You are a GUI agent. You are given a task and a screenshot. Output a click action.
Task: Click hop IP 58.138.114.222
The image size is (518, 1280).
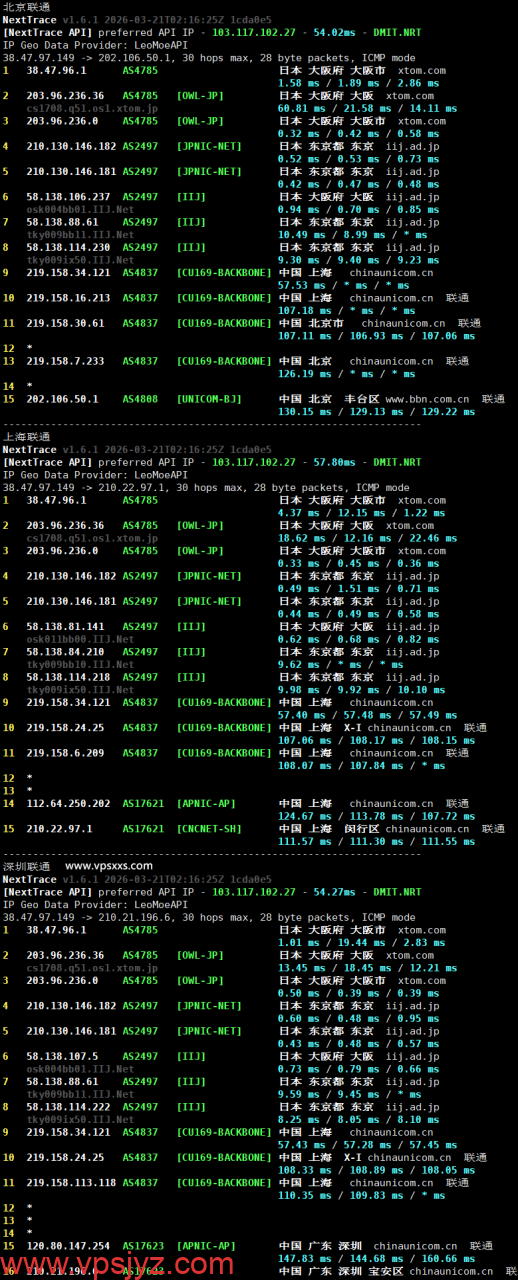(68, 1107)
